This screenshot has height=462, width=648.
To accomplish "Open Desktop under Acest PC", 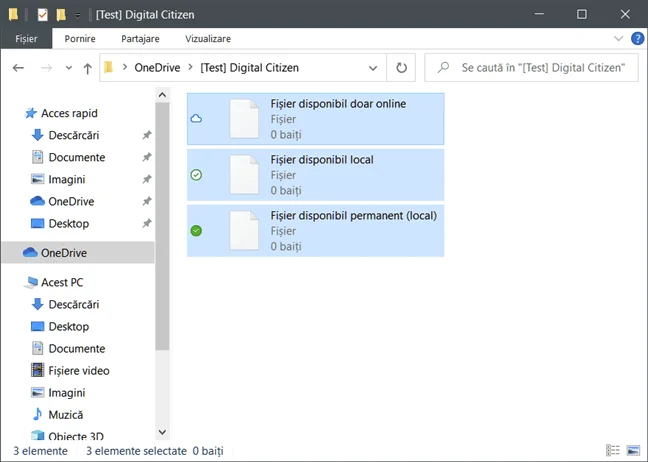I will (x=69, y=326).
